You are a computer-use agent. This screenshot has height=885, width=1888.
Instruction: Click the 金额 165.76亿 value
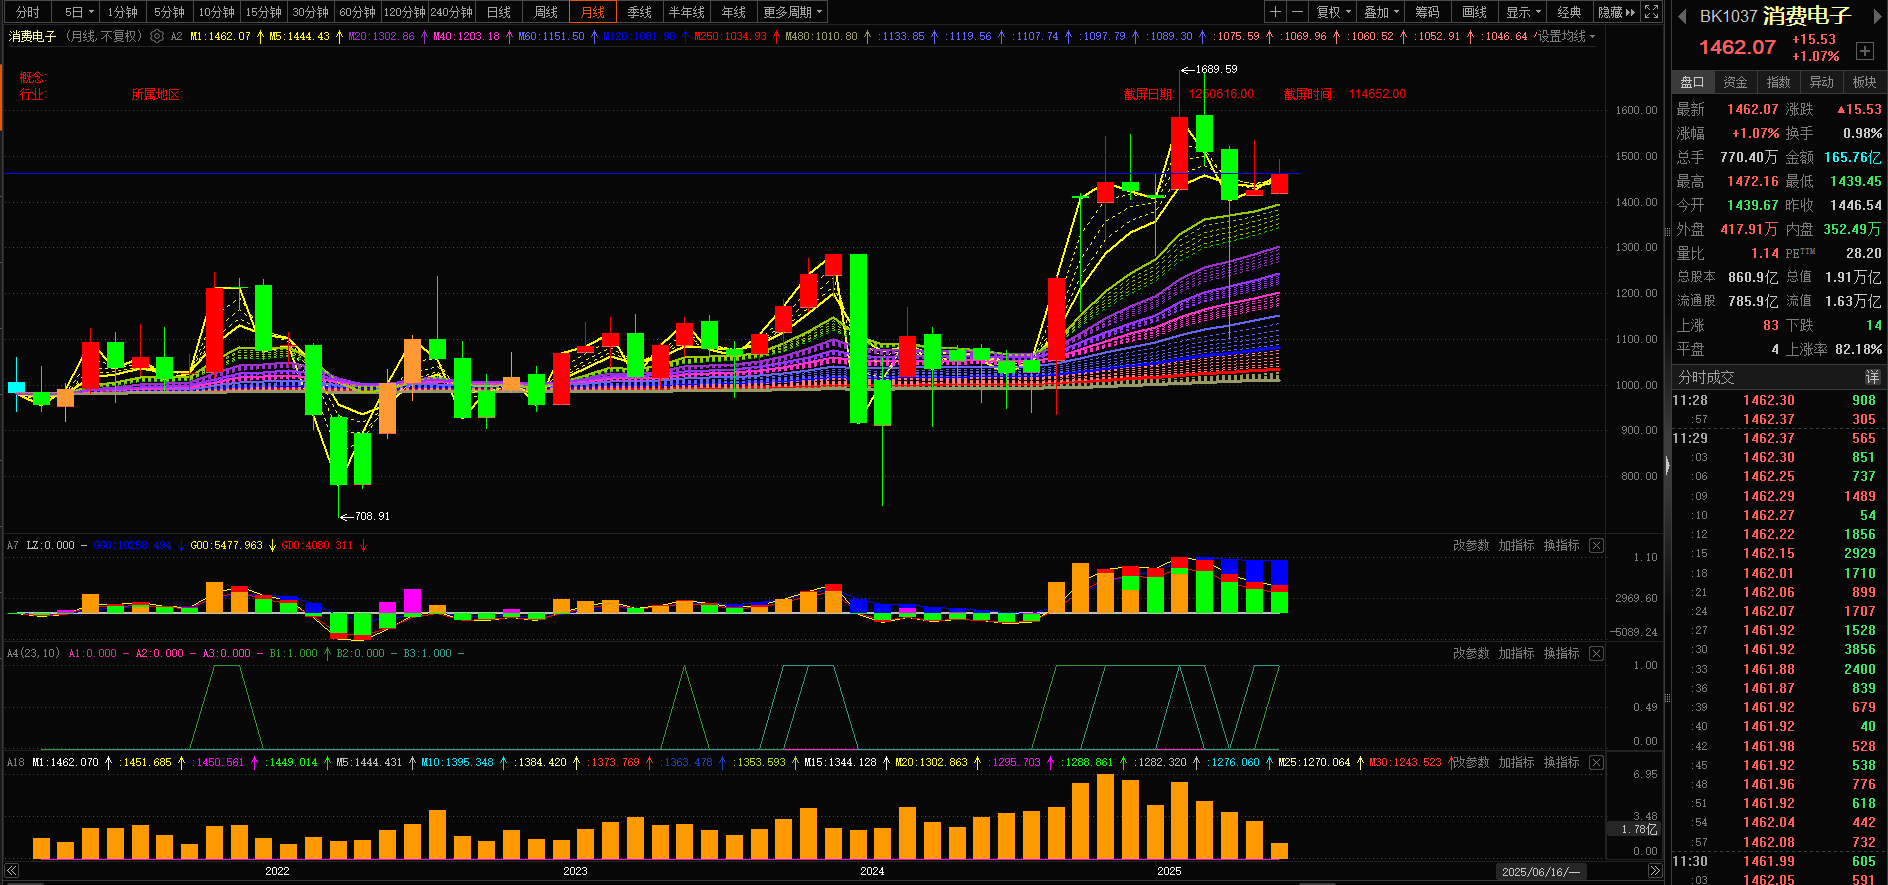(x=1852, y=157)
